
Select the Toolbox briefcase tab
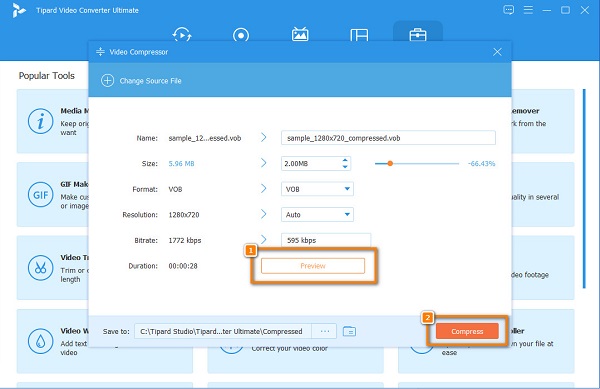click(x=417, y=35)
